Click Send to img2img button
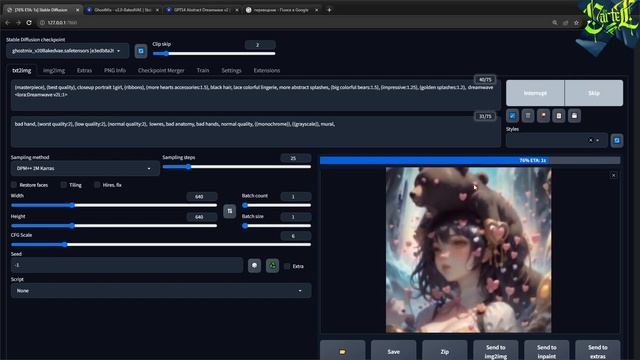Screen dimensions: 640x360 click(x=496, y=351)
